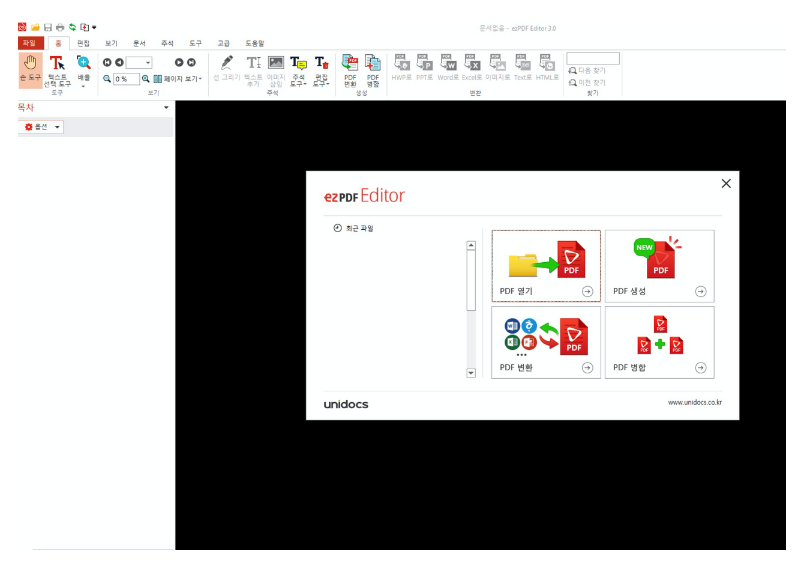The image size is (800, 563).
Task: Open the Edit tools dropdown (편집 도구)
Action: click(321, 70)
